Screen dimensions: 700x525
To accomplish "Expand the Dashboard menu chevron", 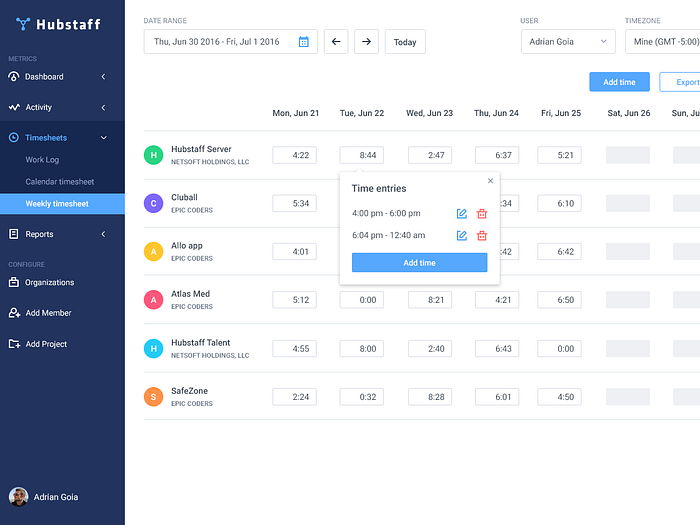I will [x=104, y=77].
